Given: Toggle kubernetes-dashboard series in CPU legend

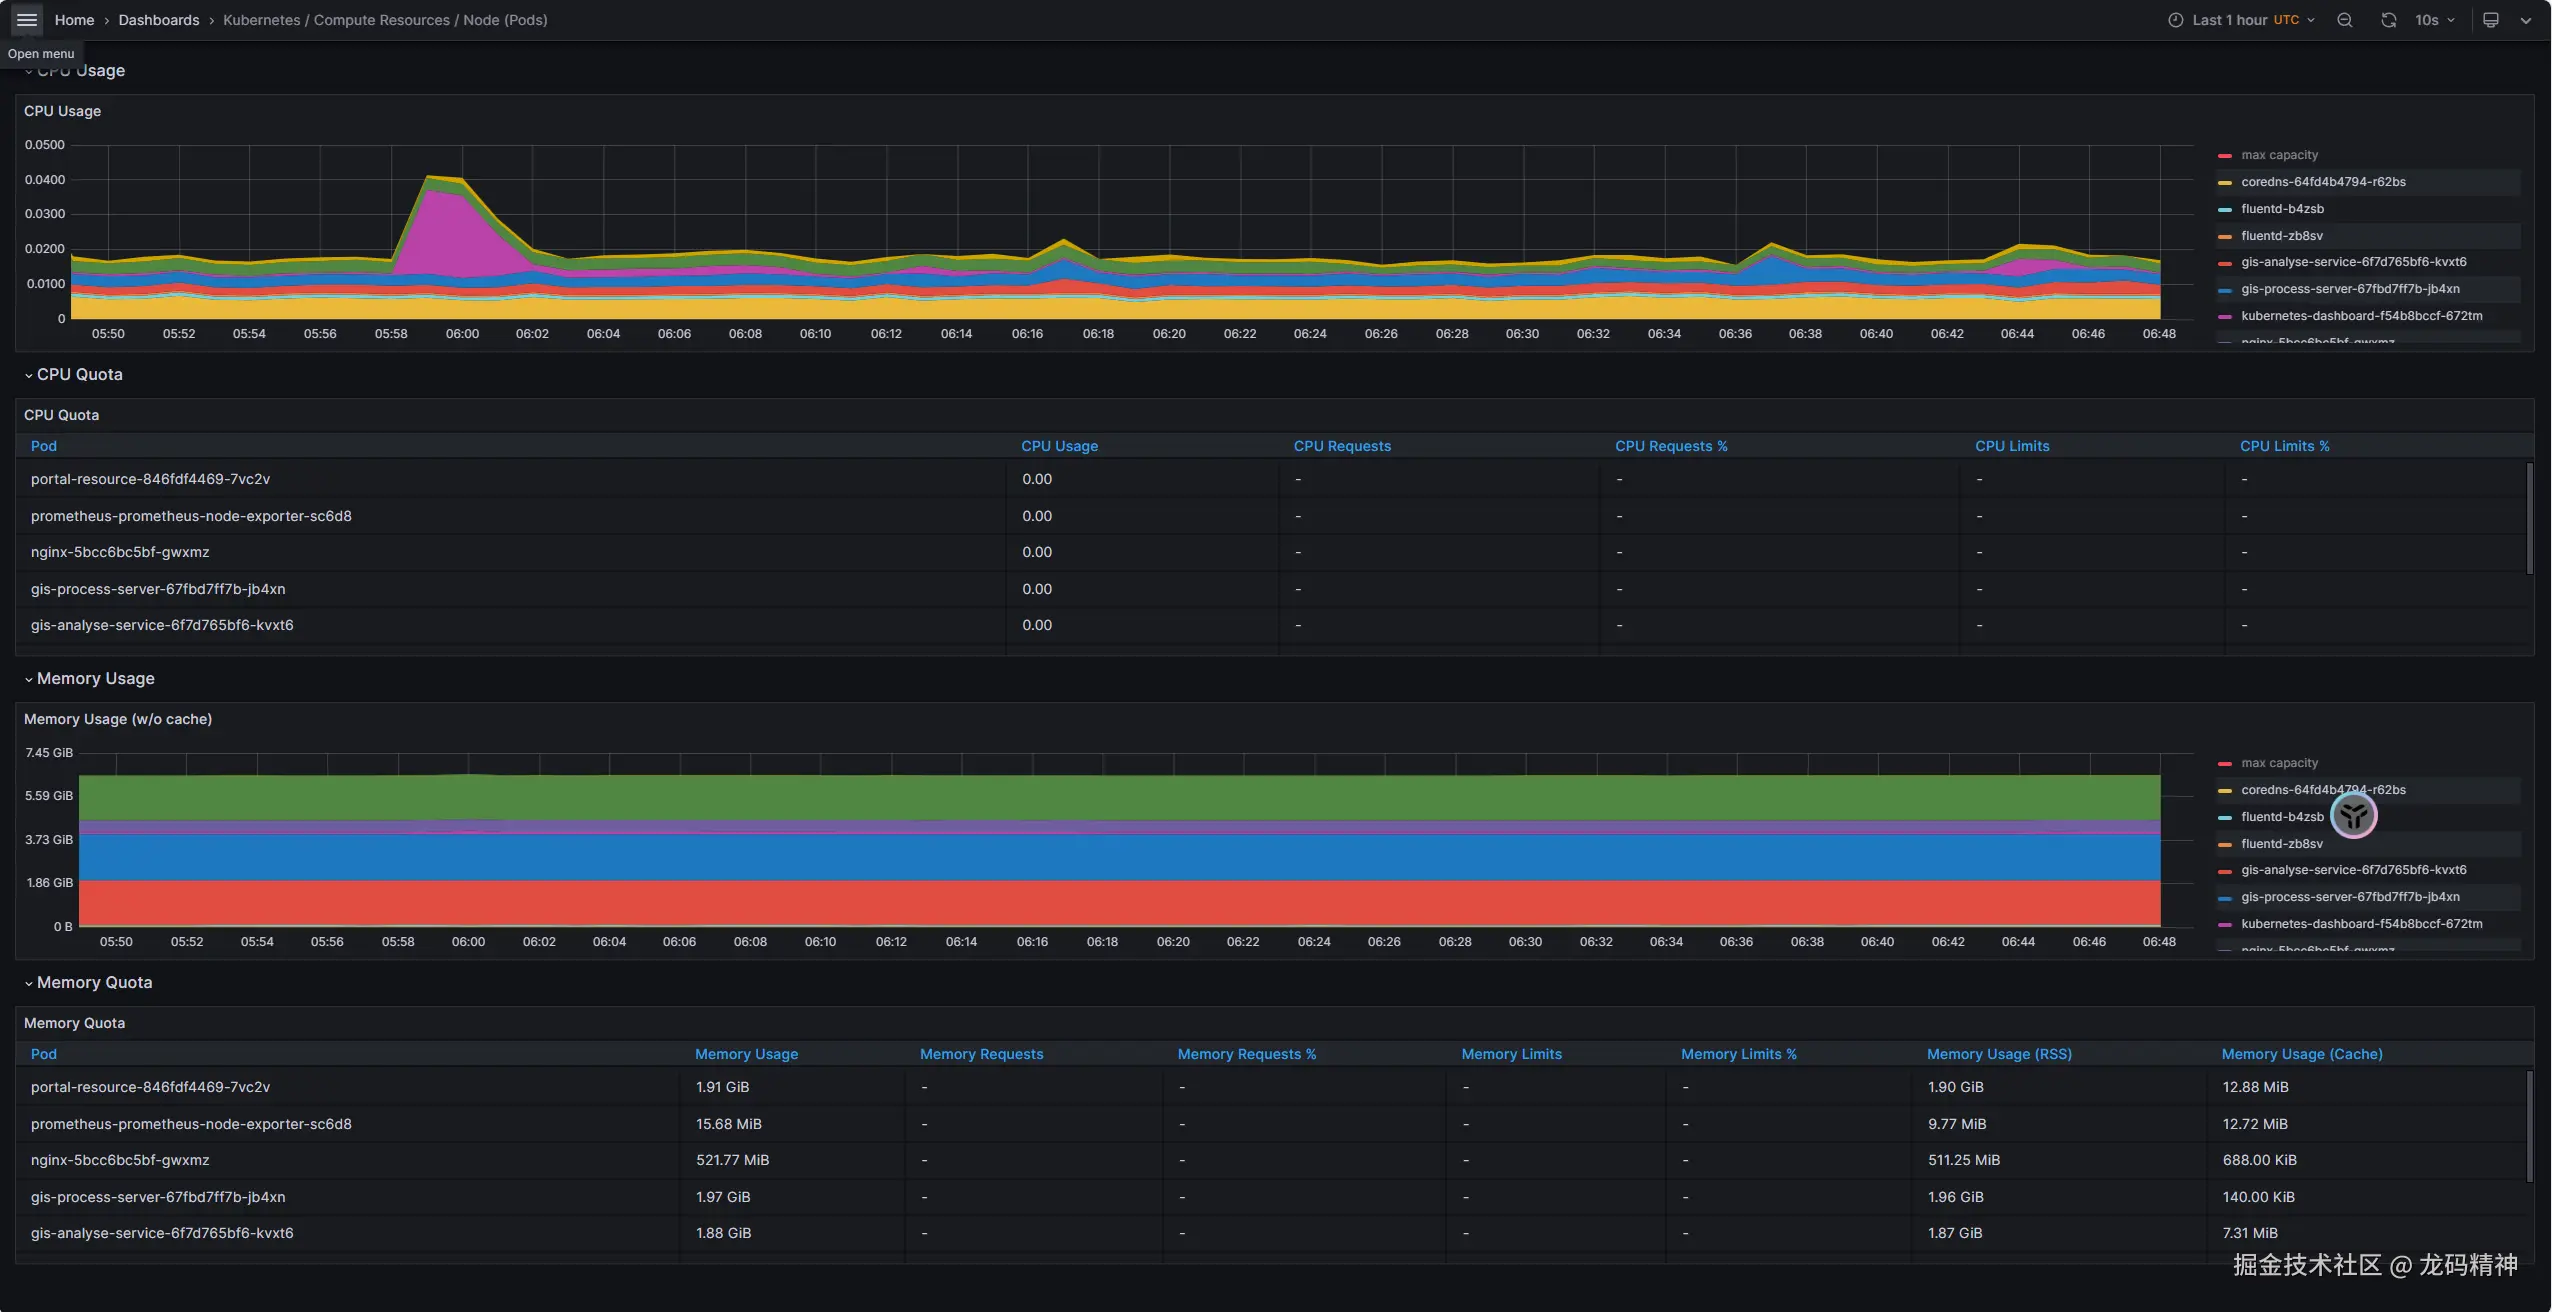Looking at the screenshot, I should coord(2361,316).
